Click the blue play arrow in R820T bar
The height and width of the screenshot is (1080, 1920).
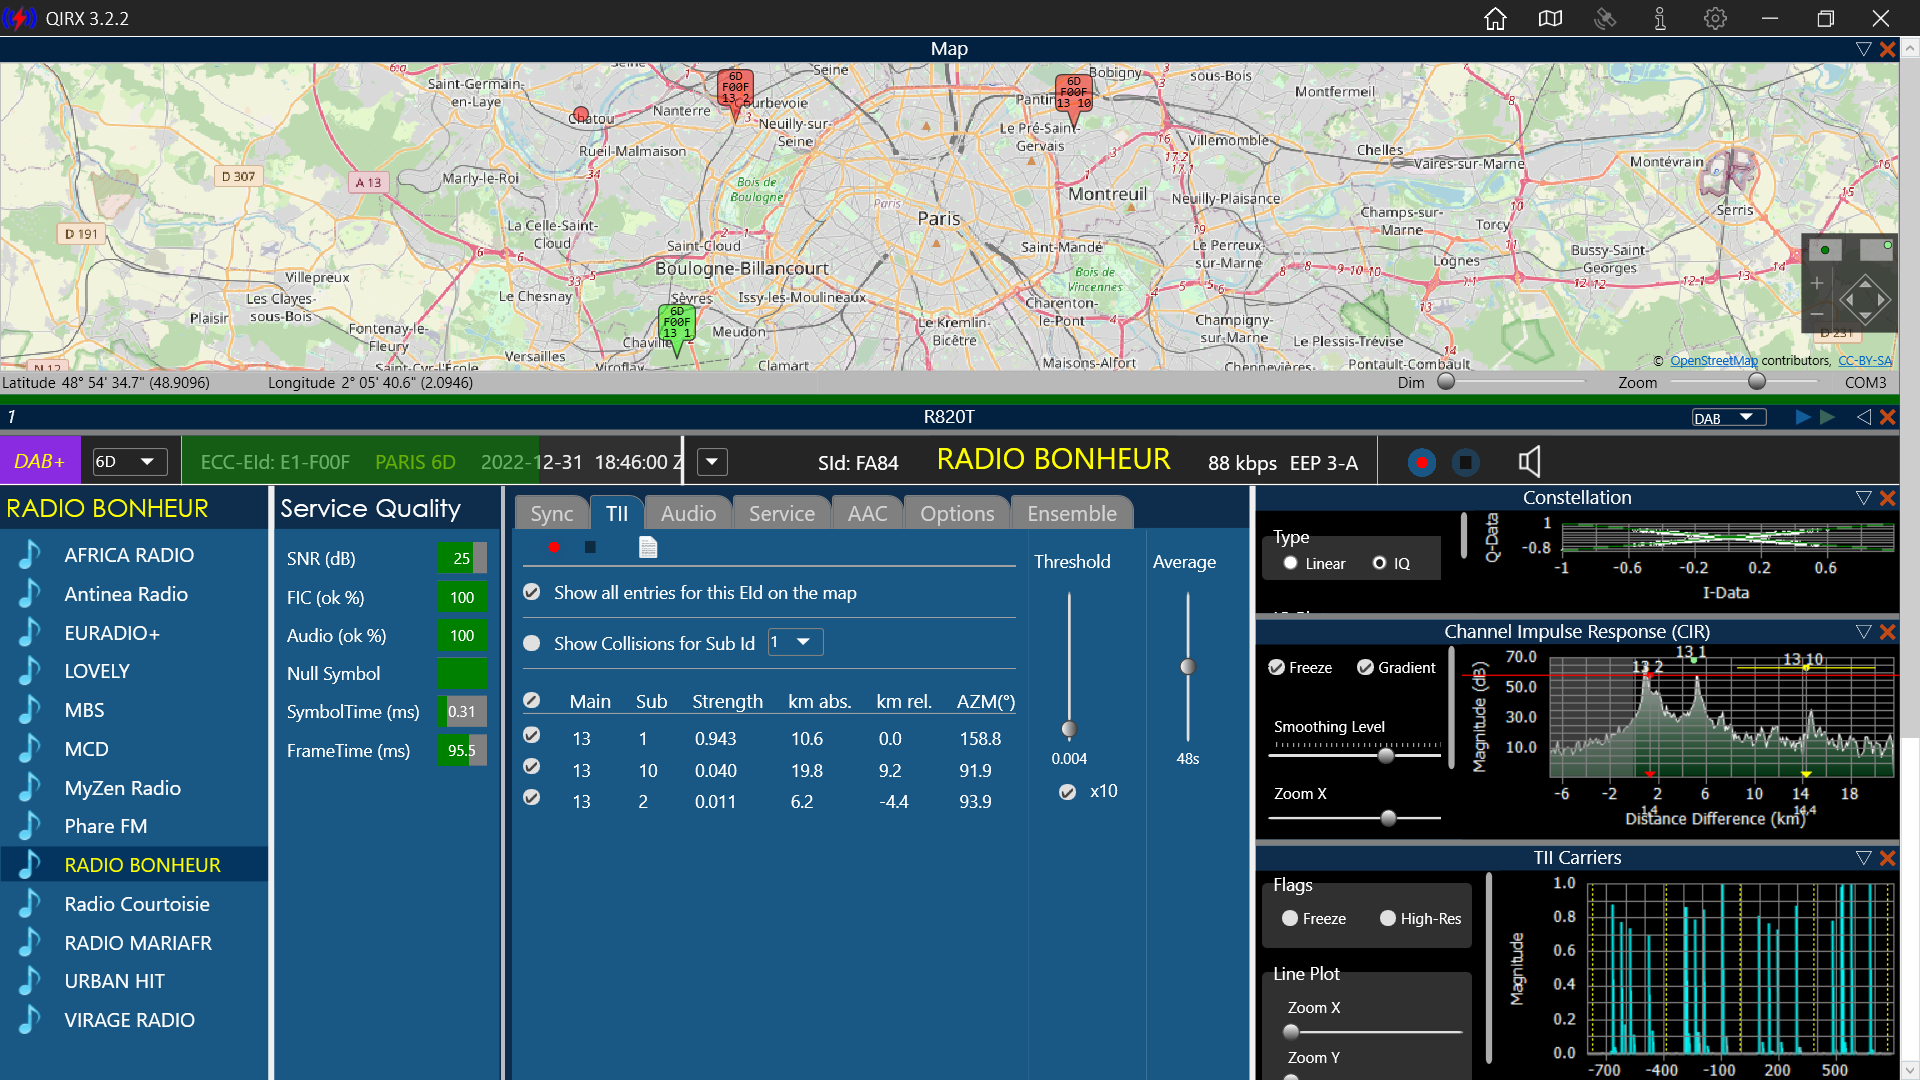(1802, 417)
